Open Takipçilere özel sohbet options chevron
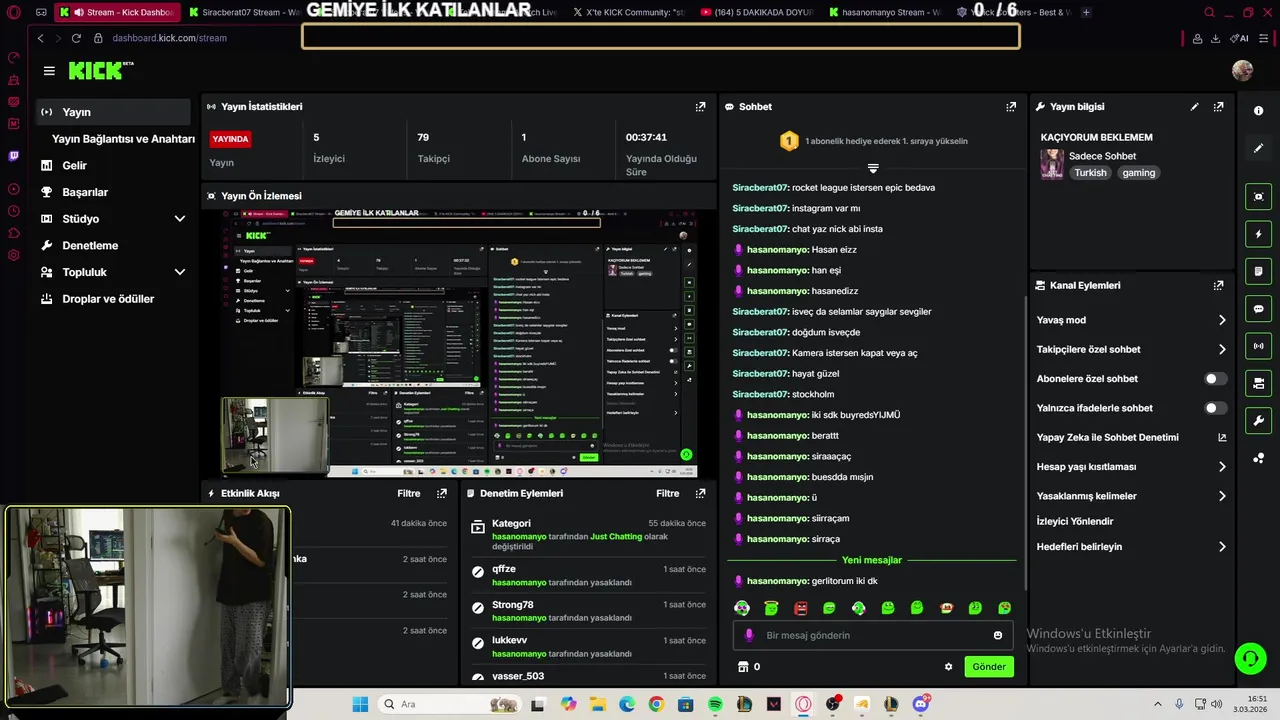Screen dimensions: 1280x720 pos(1222,349)
